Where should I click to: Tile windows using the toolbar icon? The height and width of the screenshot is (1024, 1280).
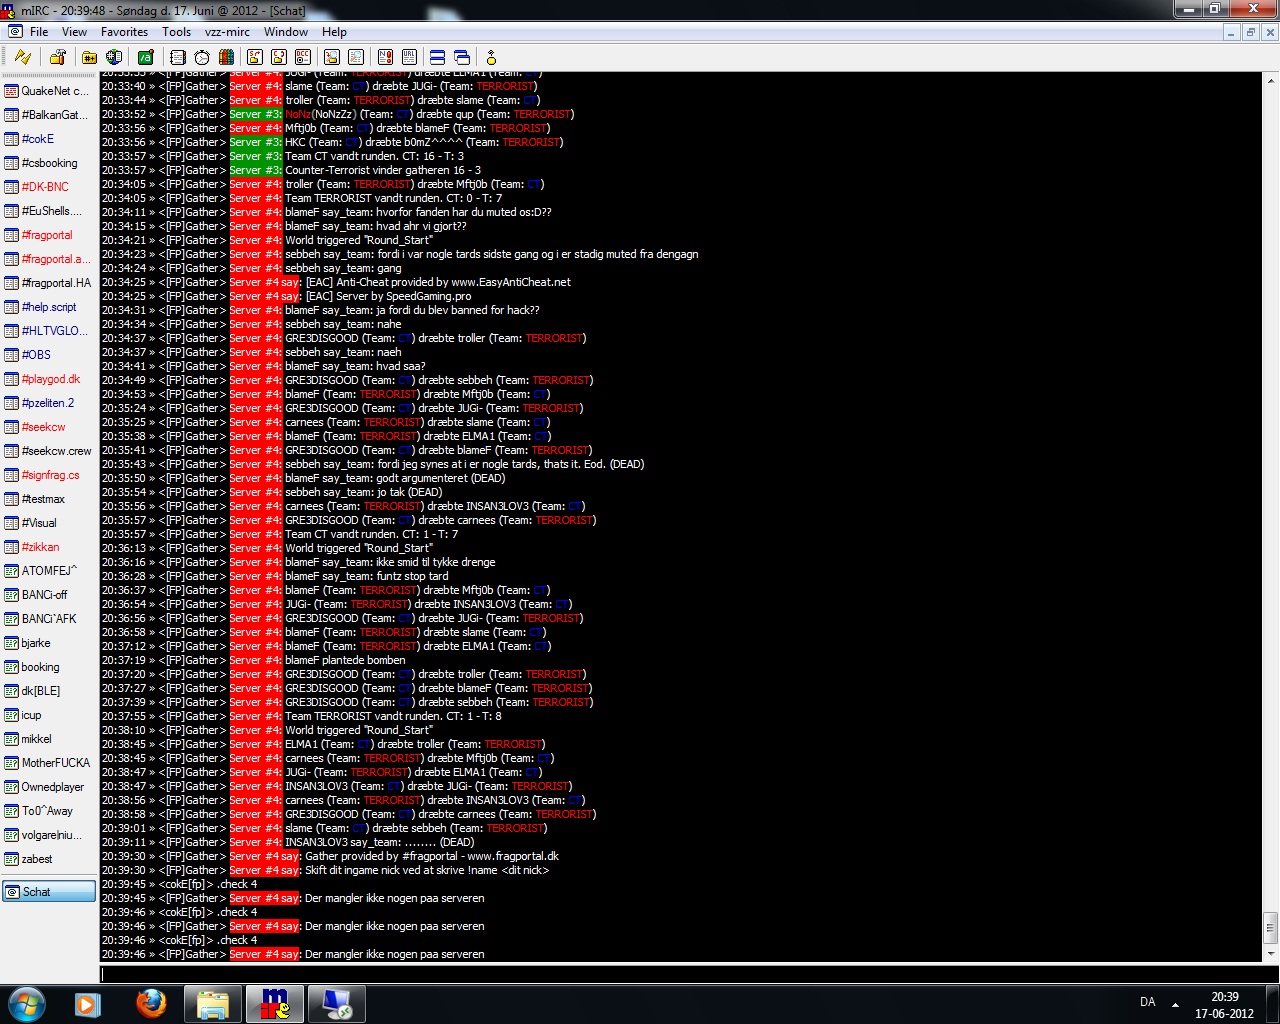tap(438, 57)
